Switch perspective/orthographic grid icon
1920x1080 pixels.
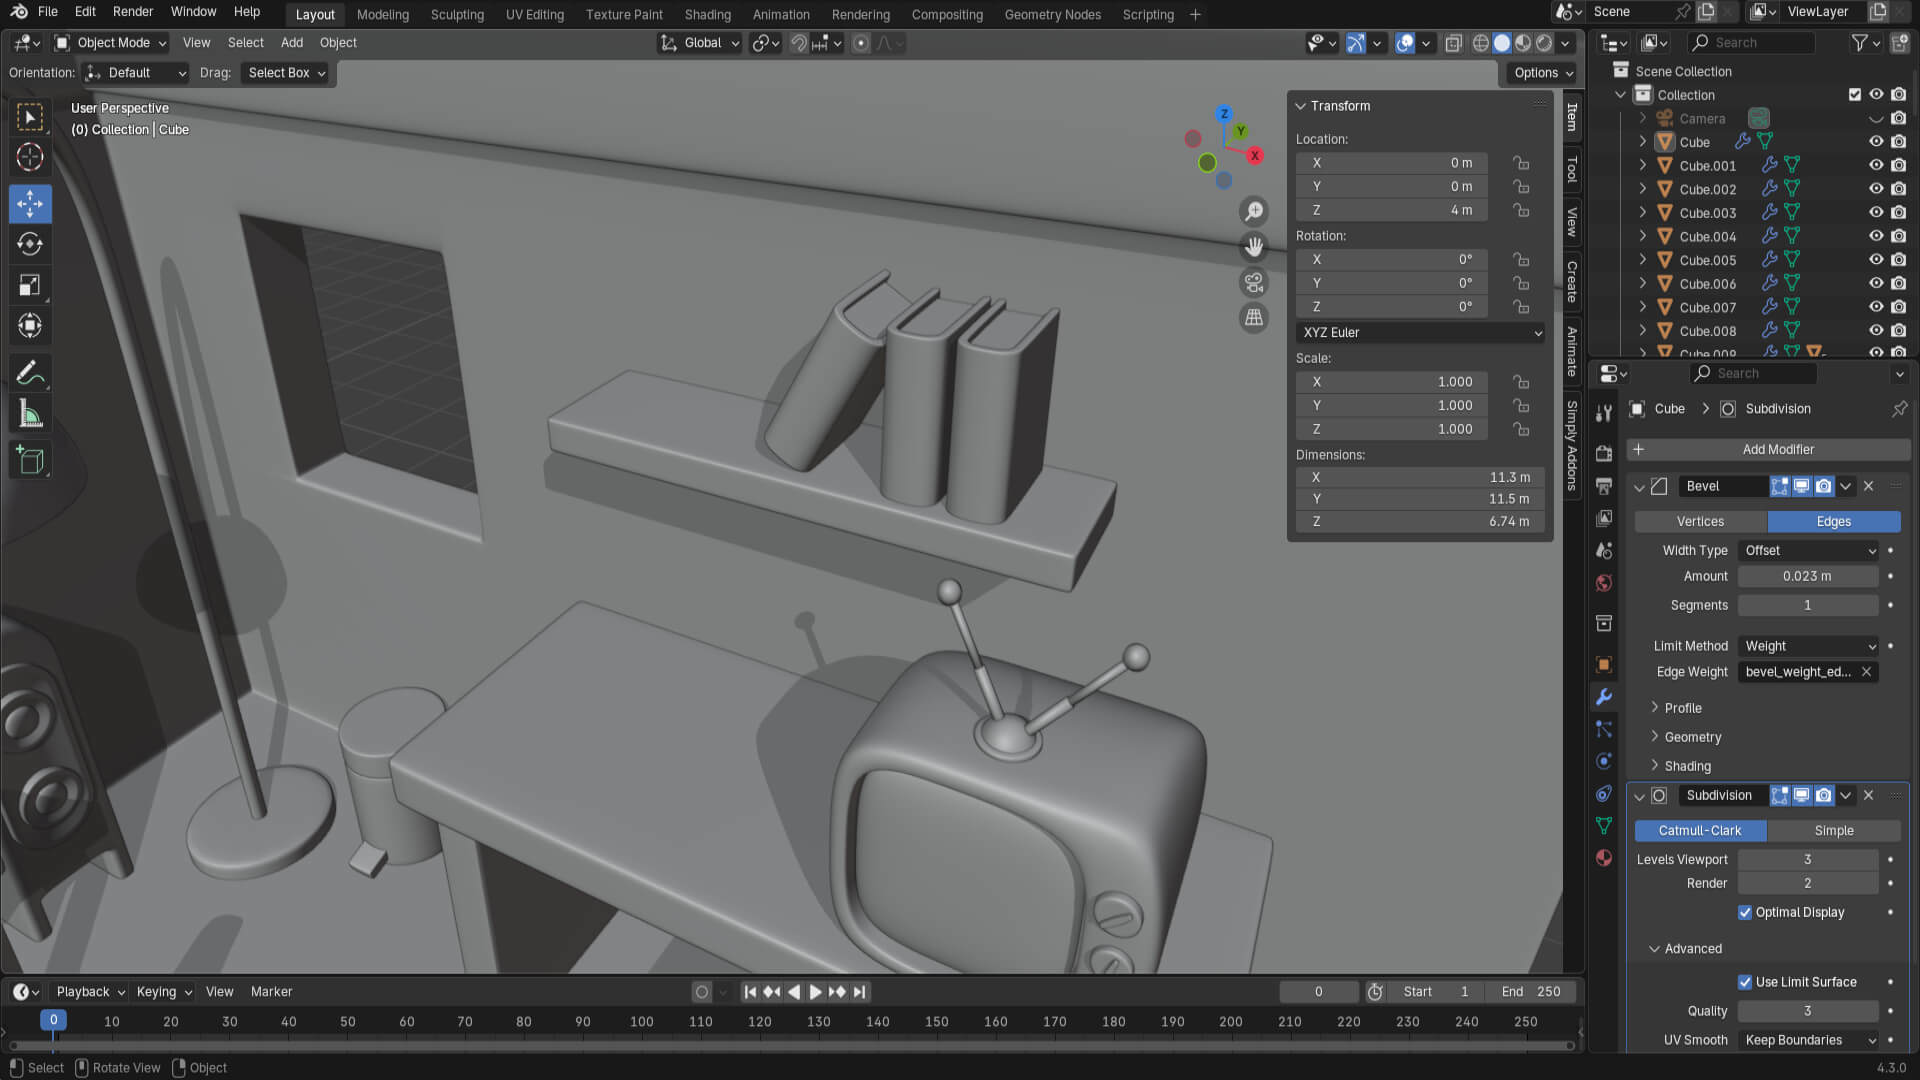[x=1253, y=318]
